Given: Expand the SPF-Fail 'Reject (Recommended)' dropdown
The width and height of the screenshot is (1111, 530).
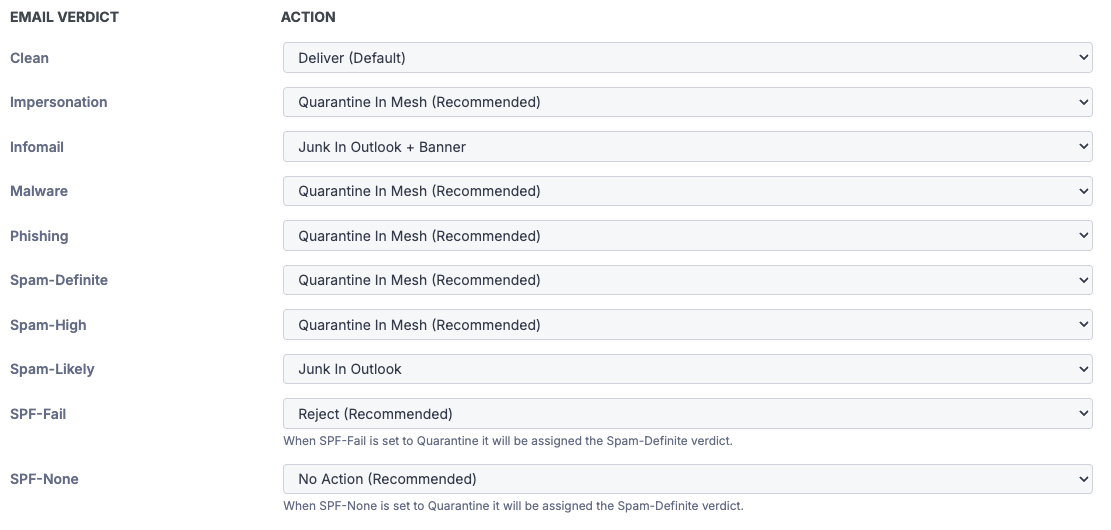Looking at the screenshot, I should [687, 414].
